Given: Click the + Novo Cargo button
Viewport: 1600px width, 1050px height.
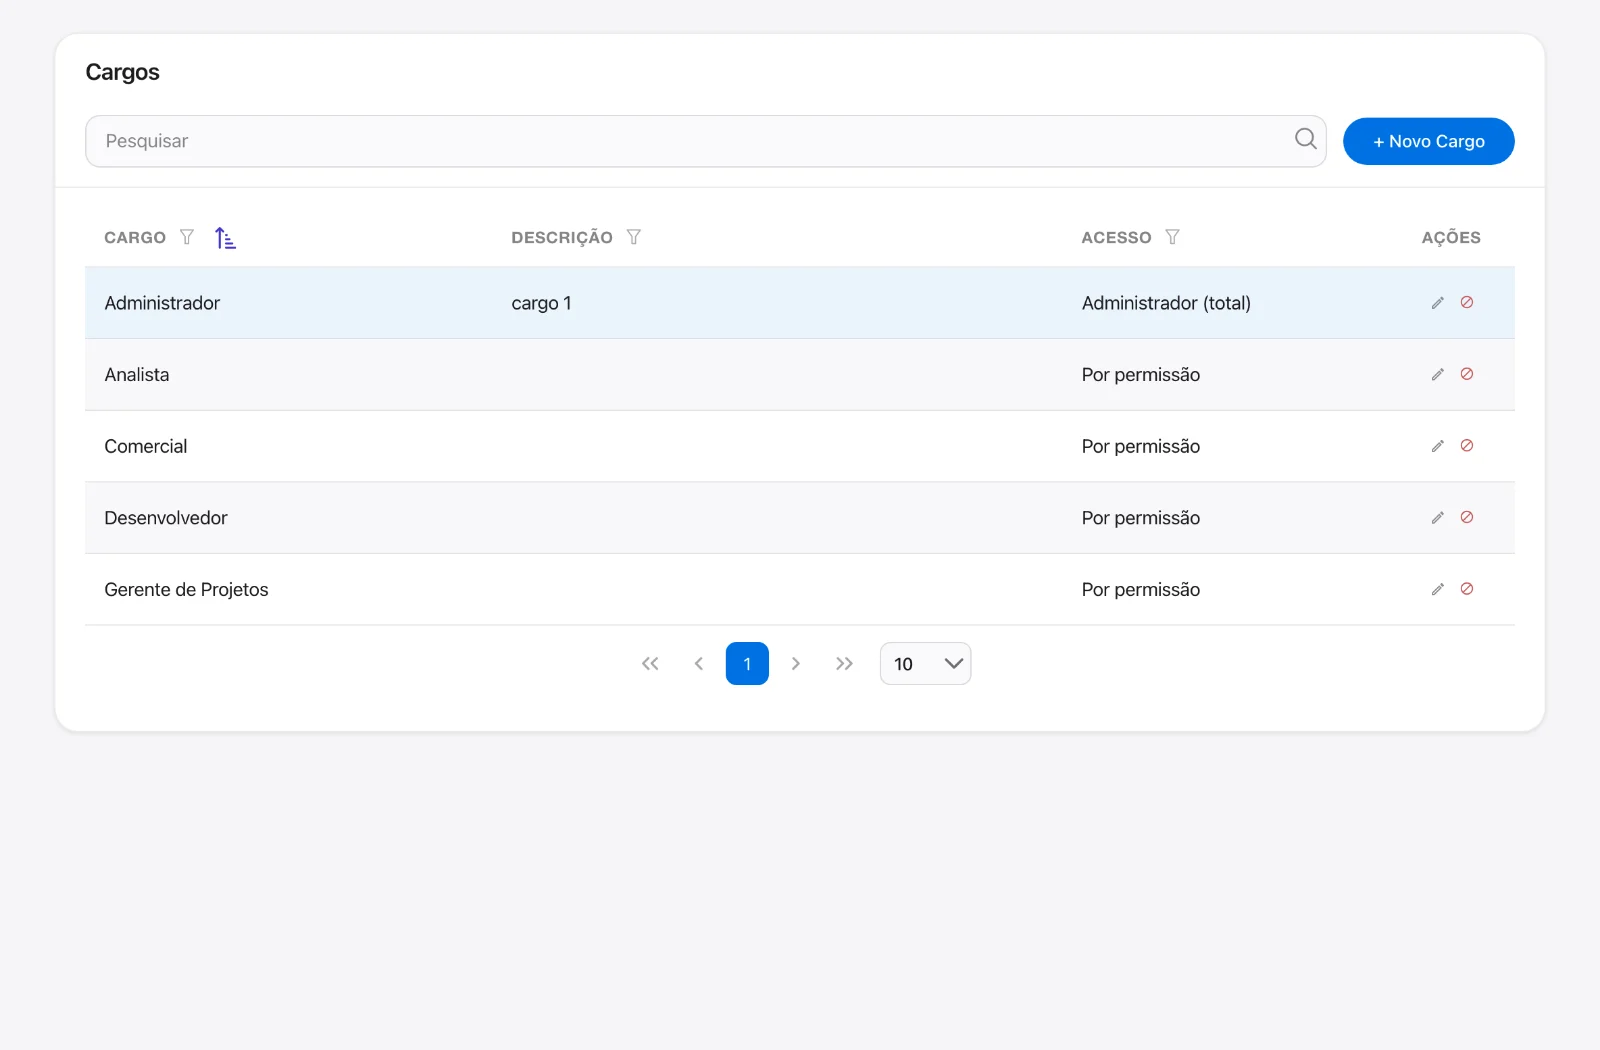Looking at the screenshot, I should click(1428, 141).
